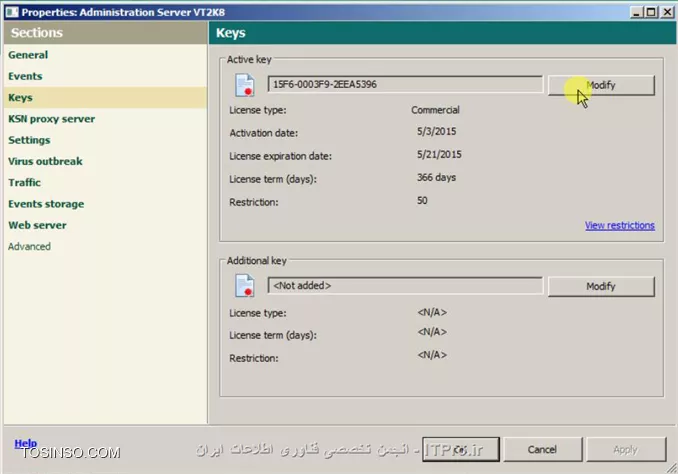The width and height of the screenshot is (678, 474).
Task: Select the Commercial license type value
Action: [435, 110]
